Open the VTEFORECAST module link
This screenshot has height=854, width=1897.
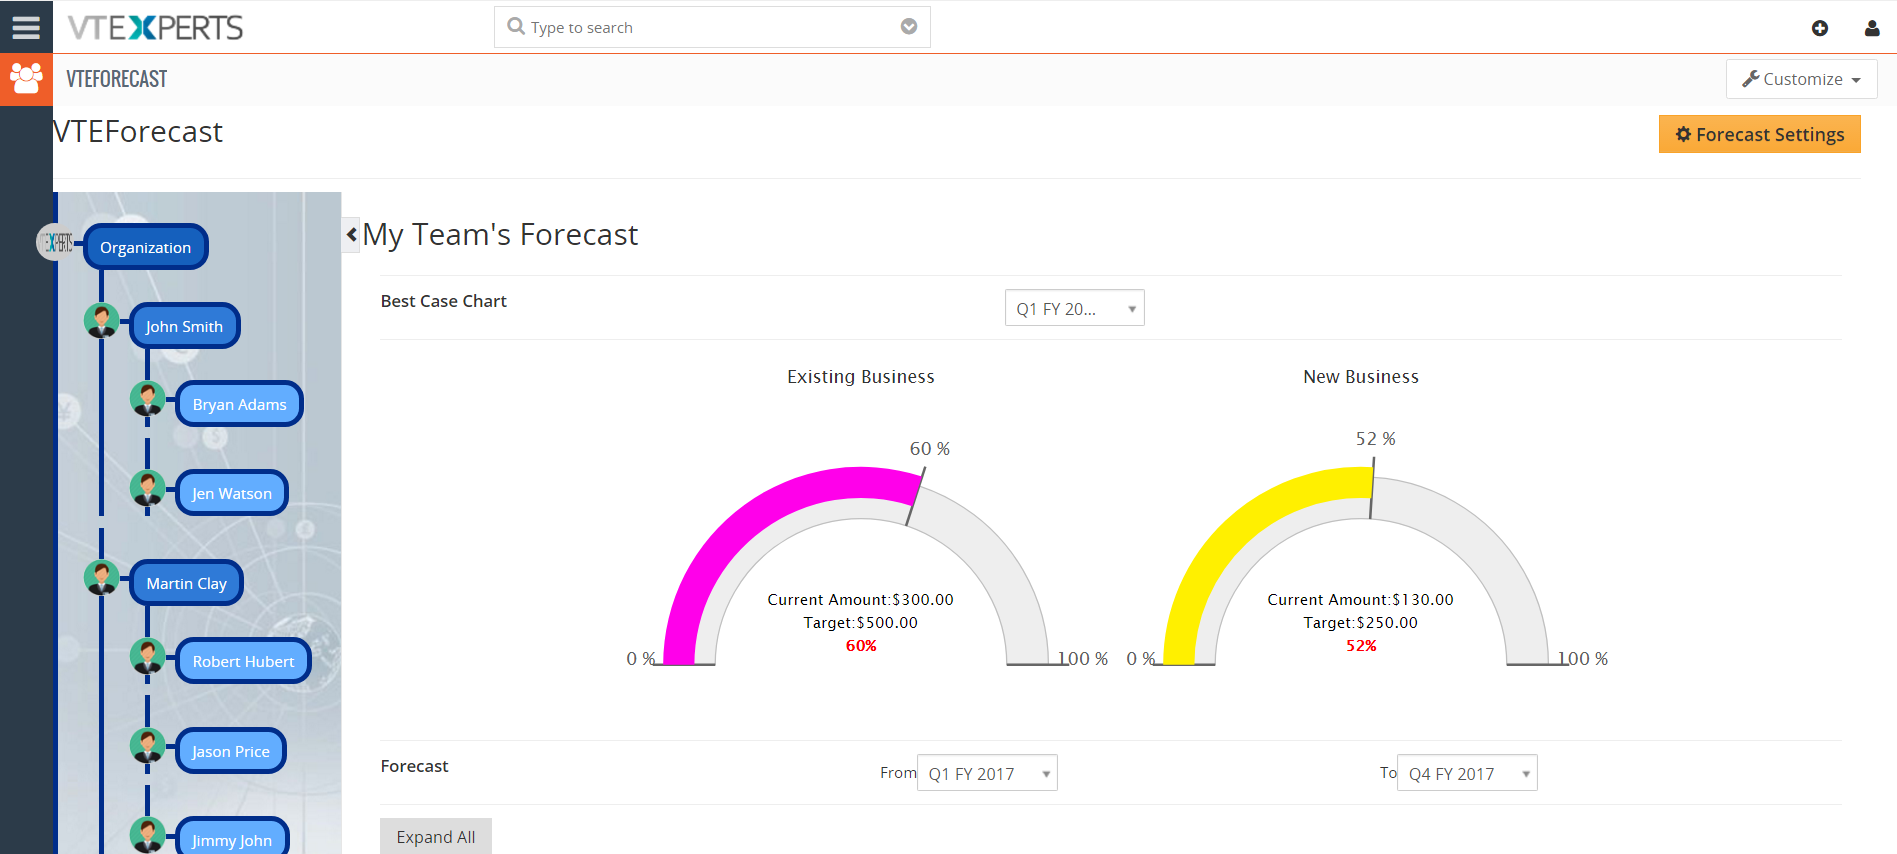pos(117,79)
